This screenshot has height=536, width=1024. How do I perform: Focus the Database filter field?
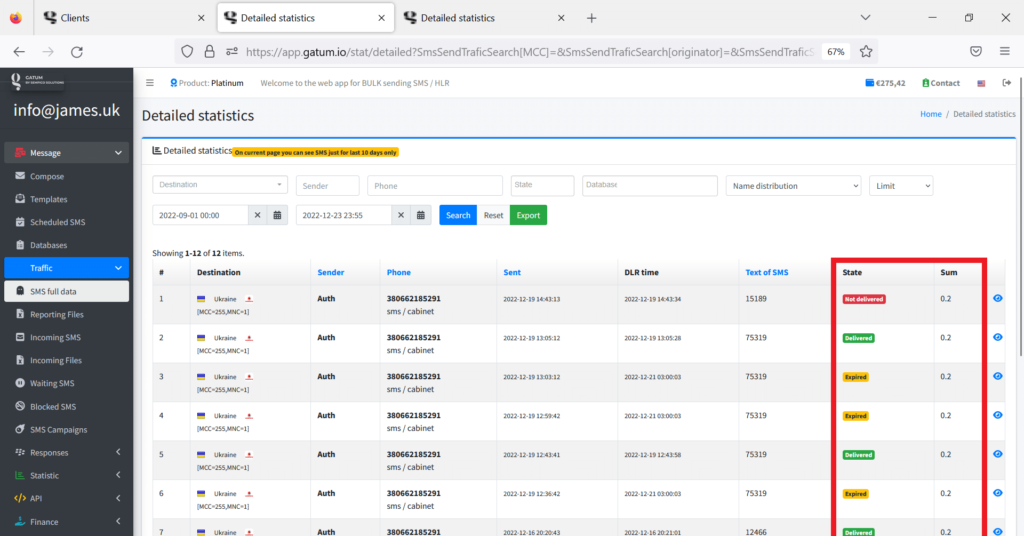coord(650,185)
